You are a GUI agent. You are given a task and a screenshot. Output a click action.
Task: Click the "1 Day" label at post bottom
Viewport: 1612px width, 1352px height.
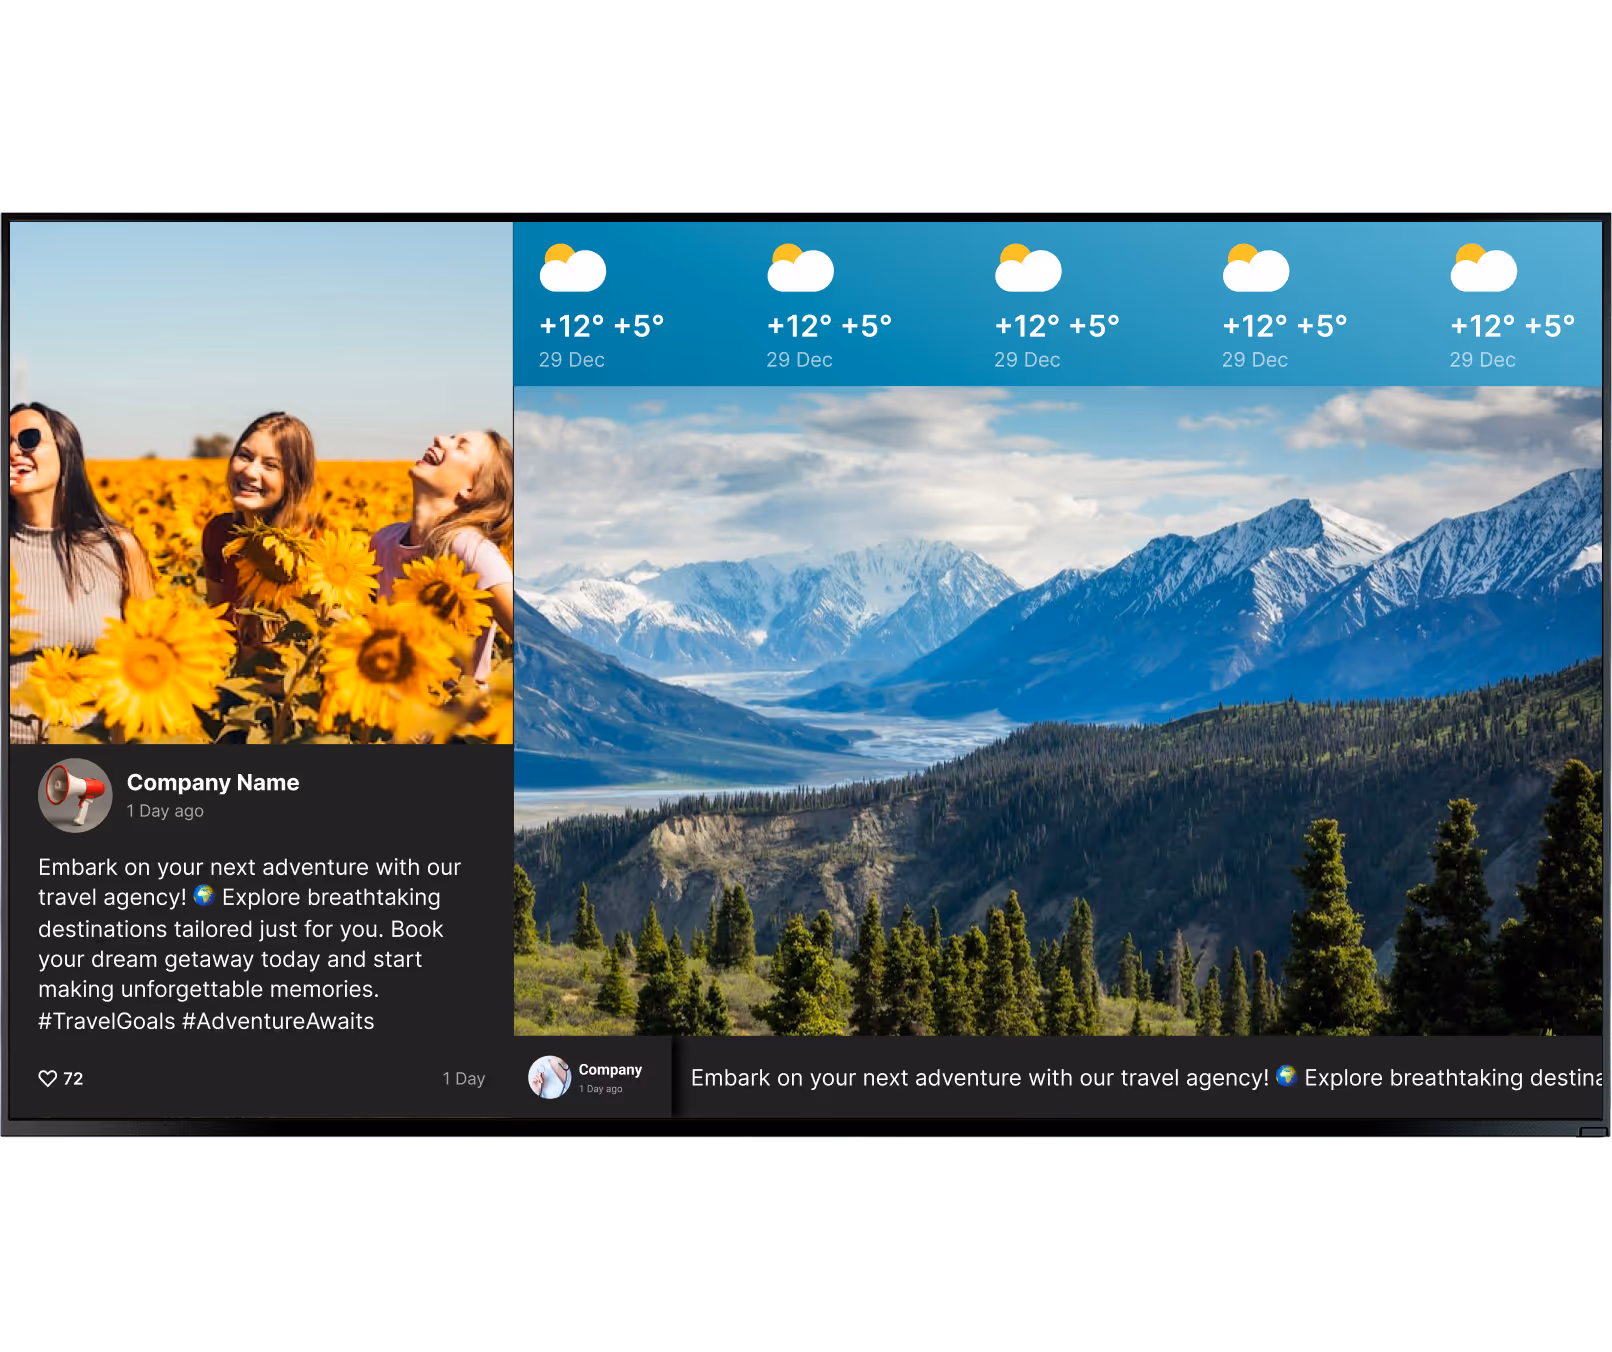(x=464, y=1078)
